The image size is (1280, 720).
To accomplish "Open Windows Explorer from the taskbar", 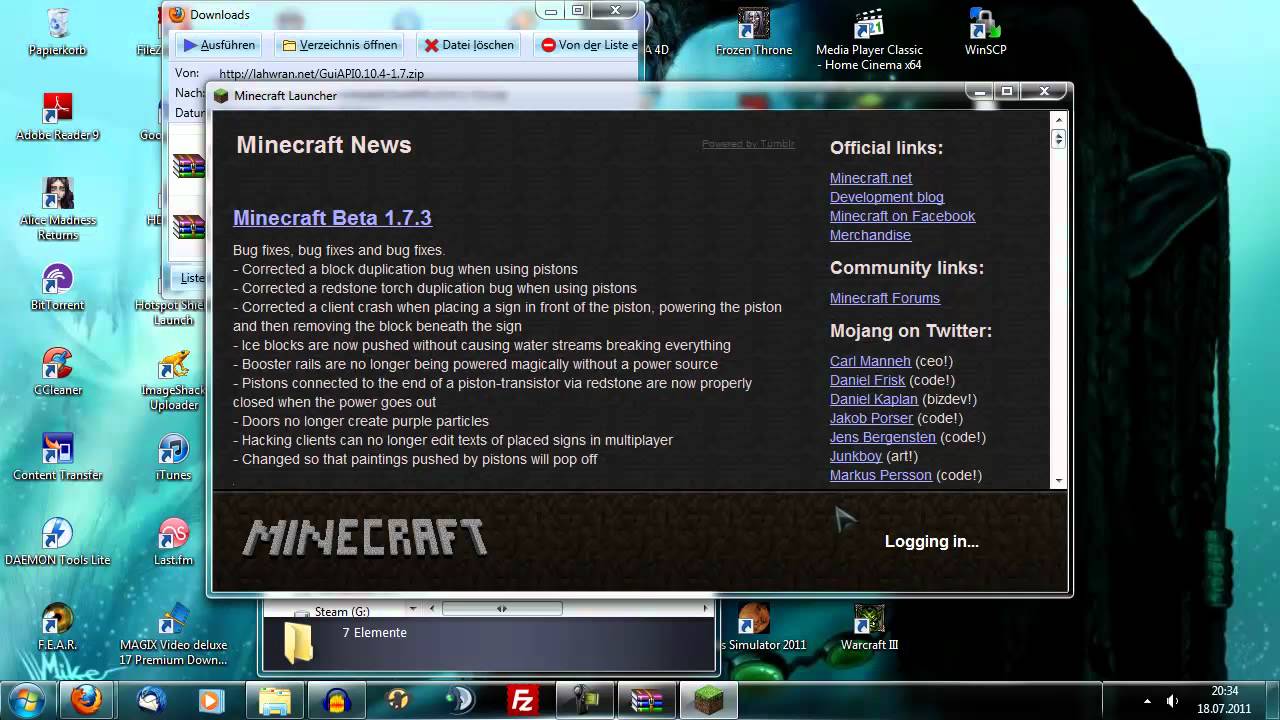I will tap(274, 699).
